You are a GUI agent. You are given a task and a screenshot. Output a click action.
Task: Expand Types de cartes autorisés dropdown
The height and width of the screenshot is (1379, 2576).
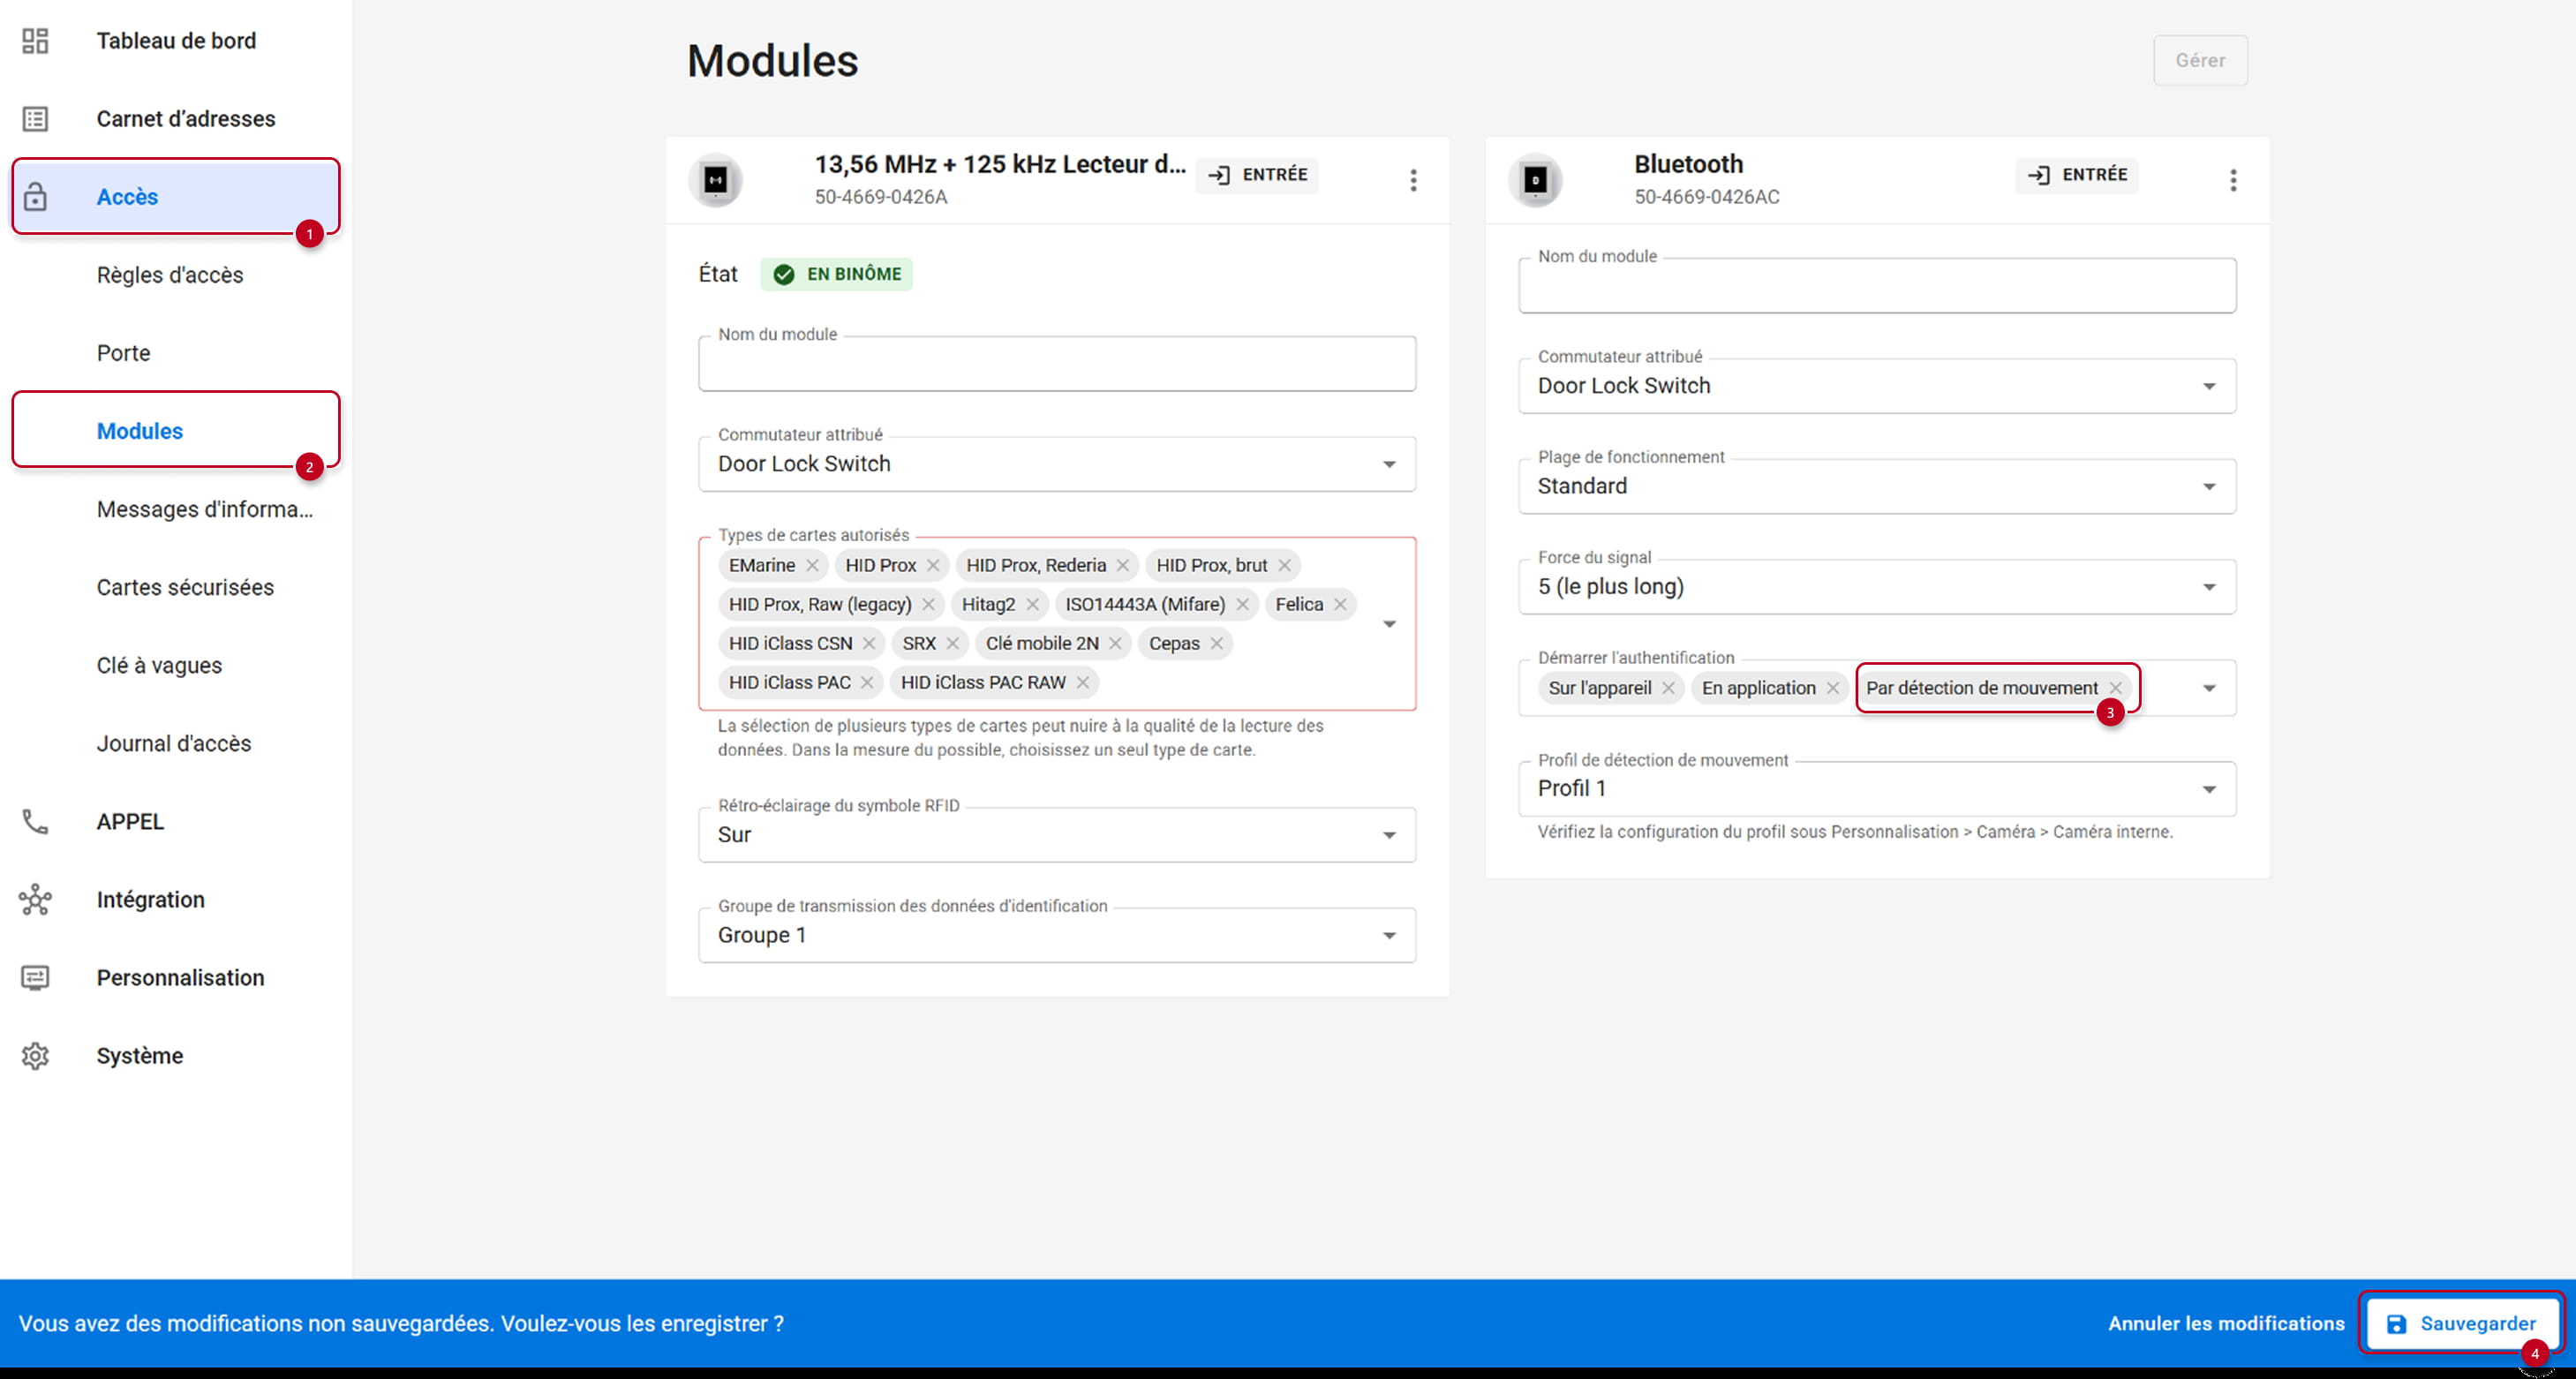[1389, 624]
